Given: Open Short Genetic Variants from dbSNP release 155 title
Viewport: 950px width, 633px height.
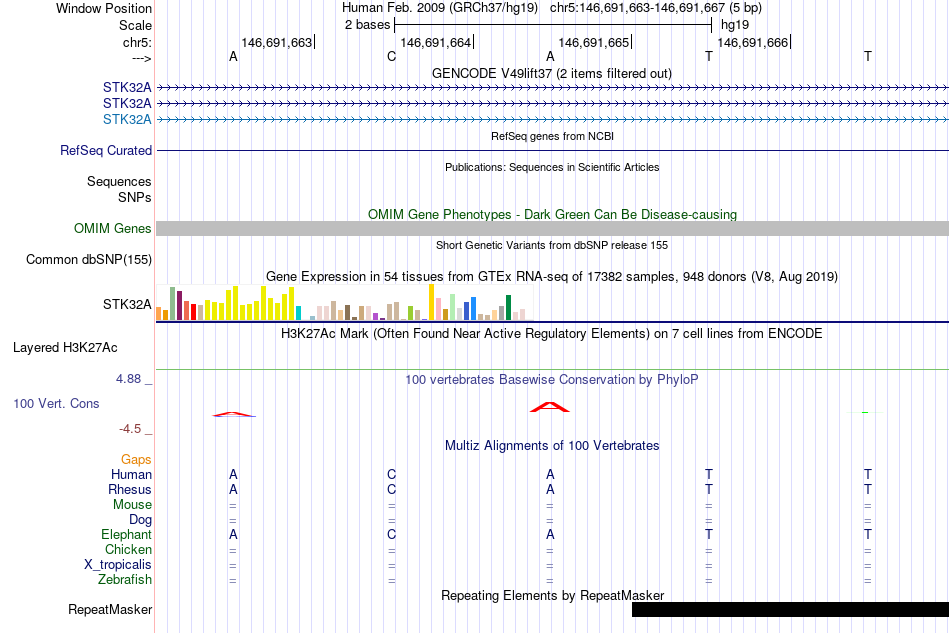Looking at the screenshot, I should click(552, 245).
